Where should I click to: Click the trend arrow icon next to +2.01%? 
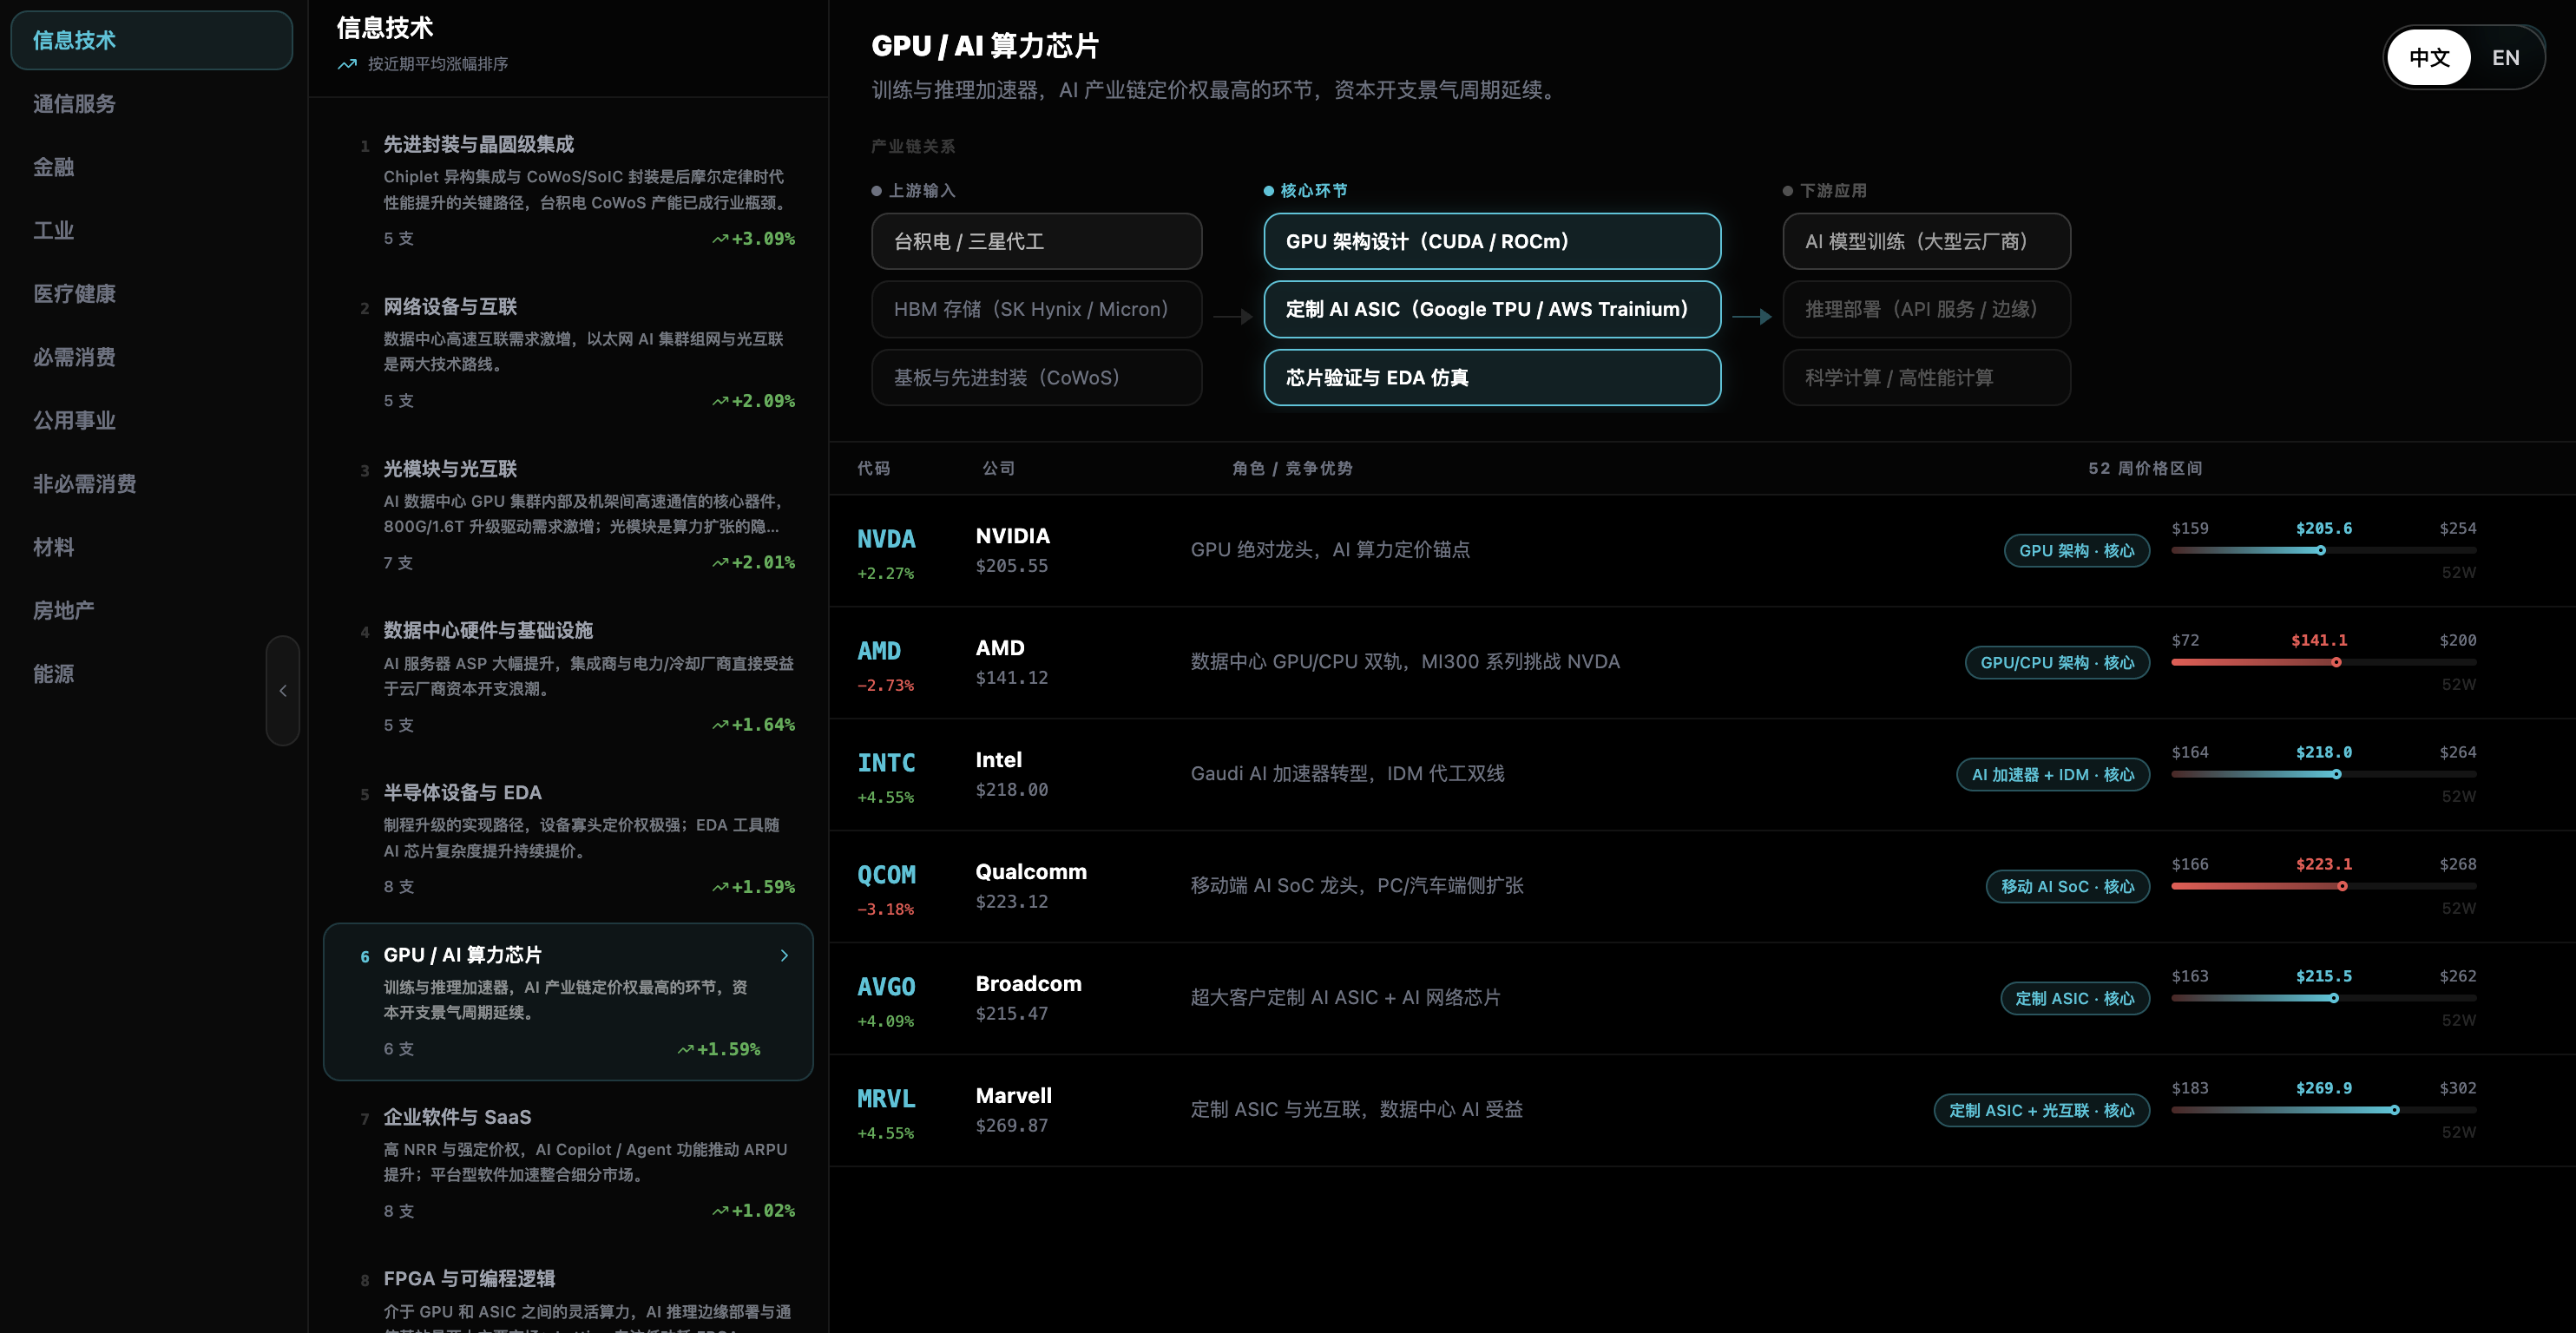(720, 563)
